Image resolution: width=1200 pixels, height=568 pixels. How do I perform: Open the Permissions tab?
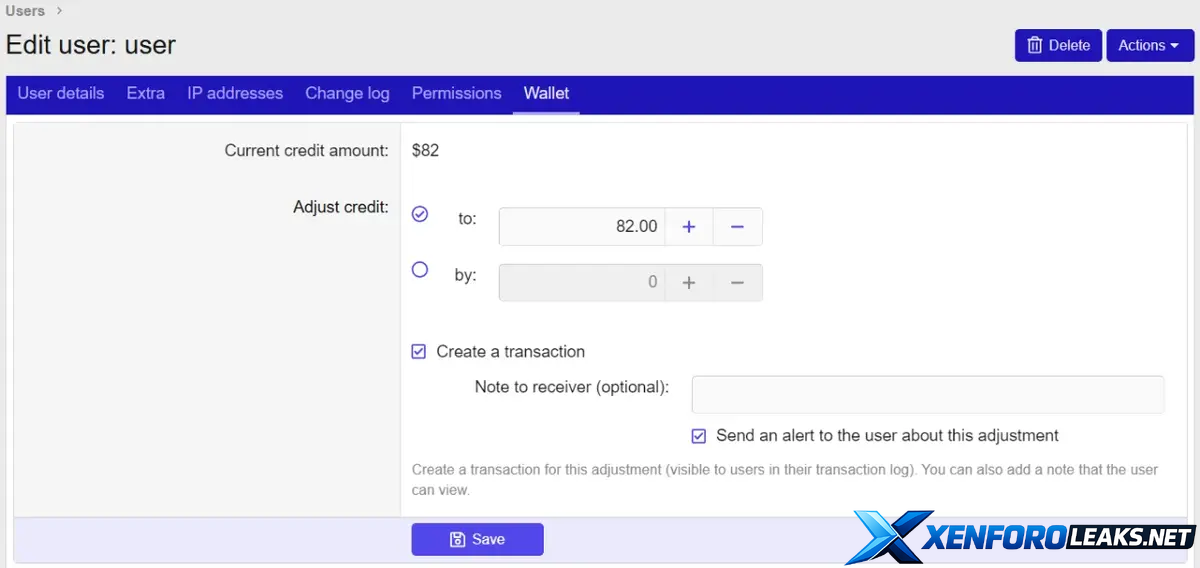coord(456,93)
